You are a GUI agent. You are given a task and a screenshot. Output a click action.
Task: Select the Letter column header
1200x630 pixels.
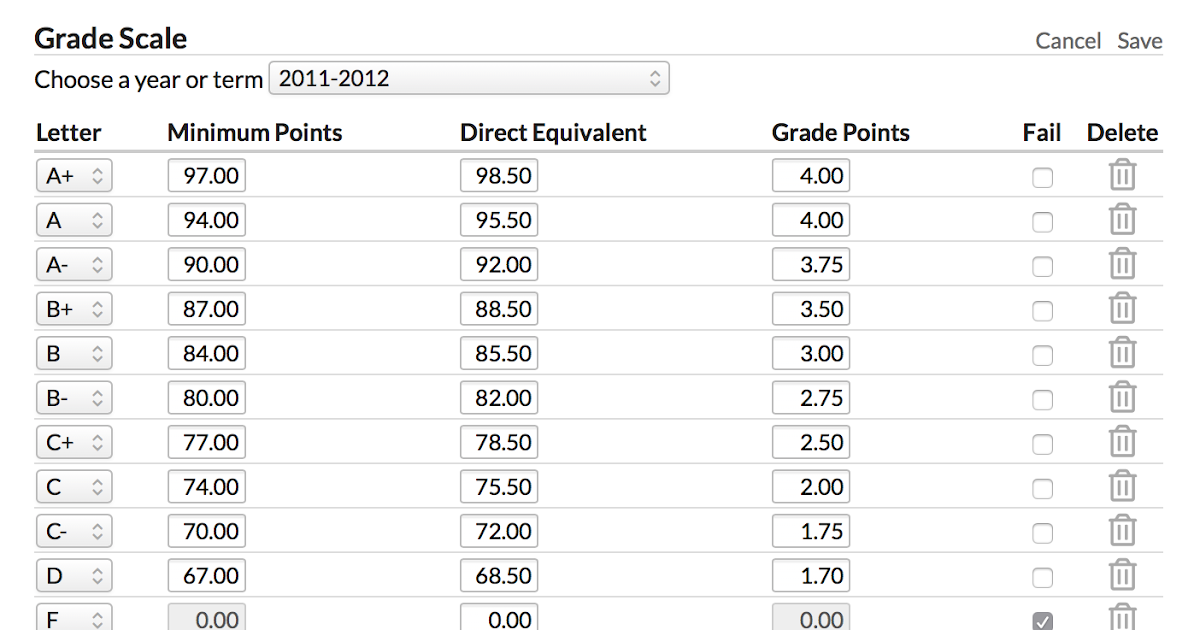67,132
